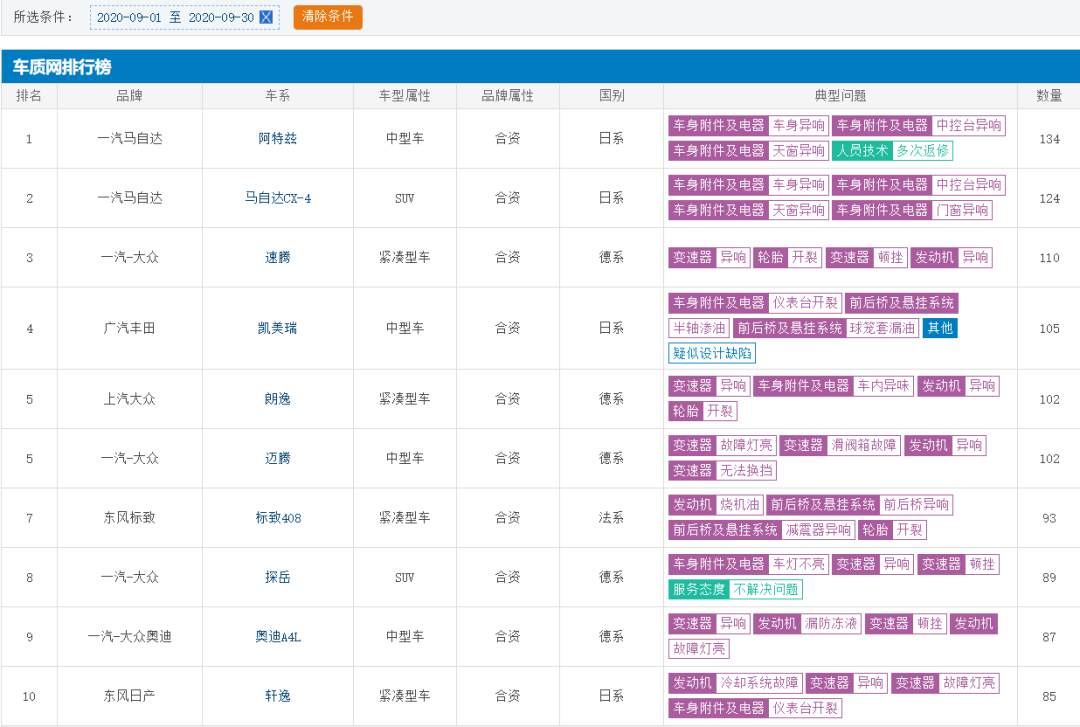The width and height of the screenshot is (1080, 727).
Task: Select brand cell 上汽大众
Action: pyautogui.click(x=129, y=399)
